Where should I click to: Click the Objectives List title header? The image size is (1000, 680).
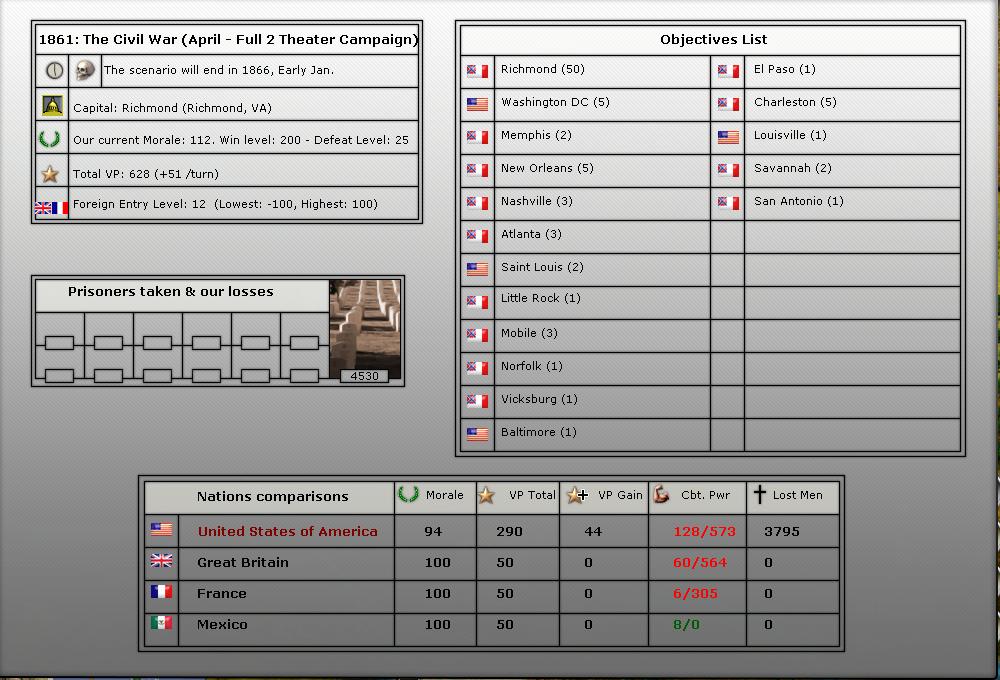713,40
